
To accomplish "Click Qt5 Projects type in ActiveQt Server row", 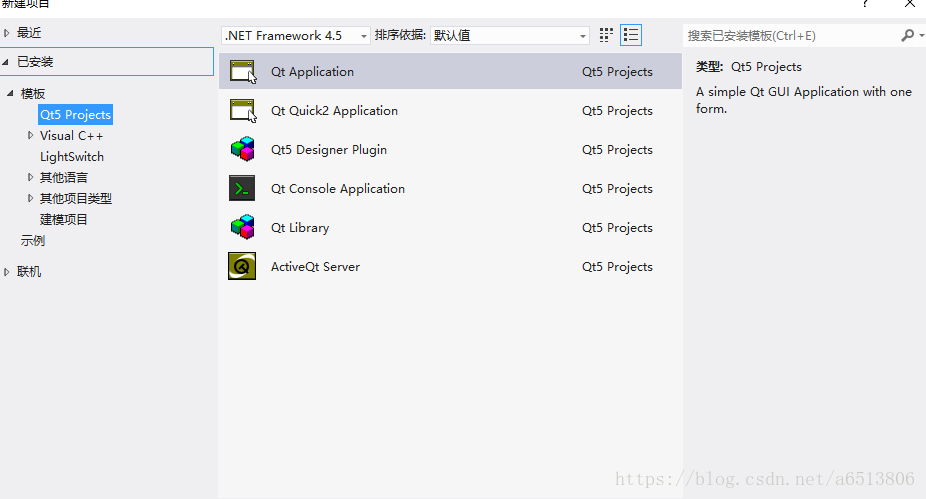I will click(617, 266).
